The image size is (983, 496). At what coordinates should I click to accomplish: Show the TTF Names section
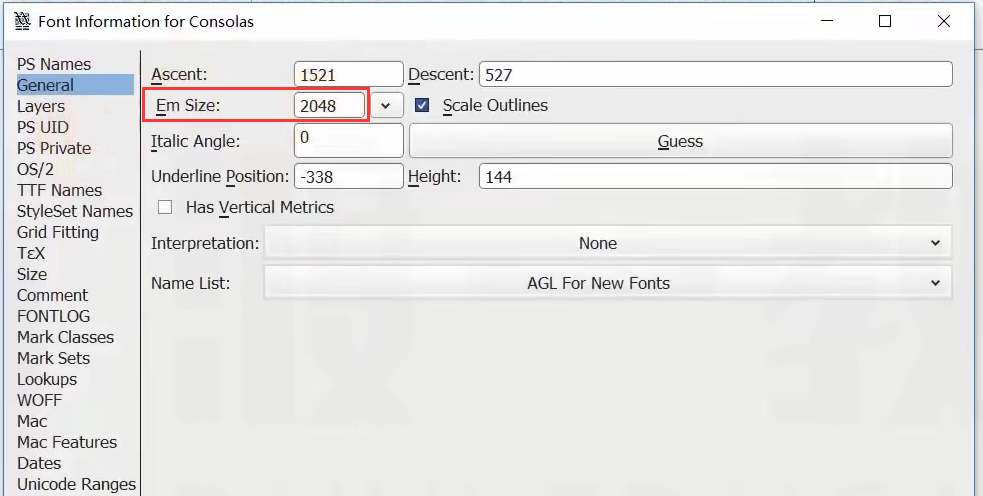coord(59,190)
